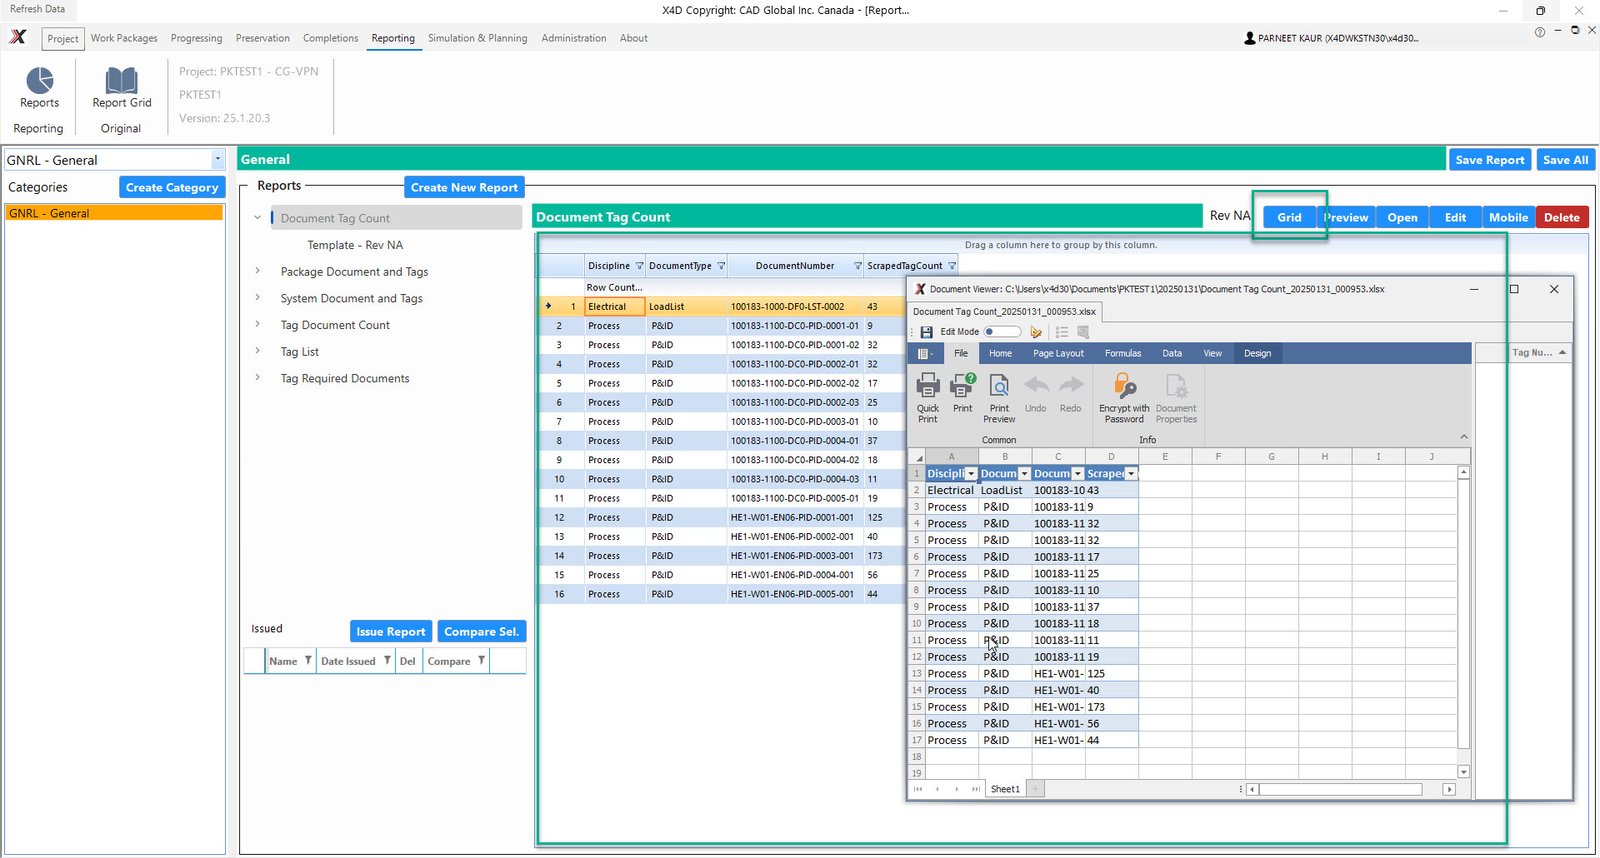Open Print Preview in the viewer ribbon
The width and height of the screenshot is (1600, 858).
point(999,386)
